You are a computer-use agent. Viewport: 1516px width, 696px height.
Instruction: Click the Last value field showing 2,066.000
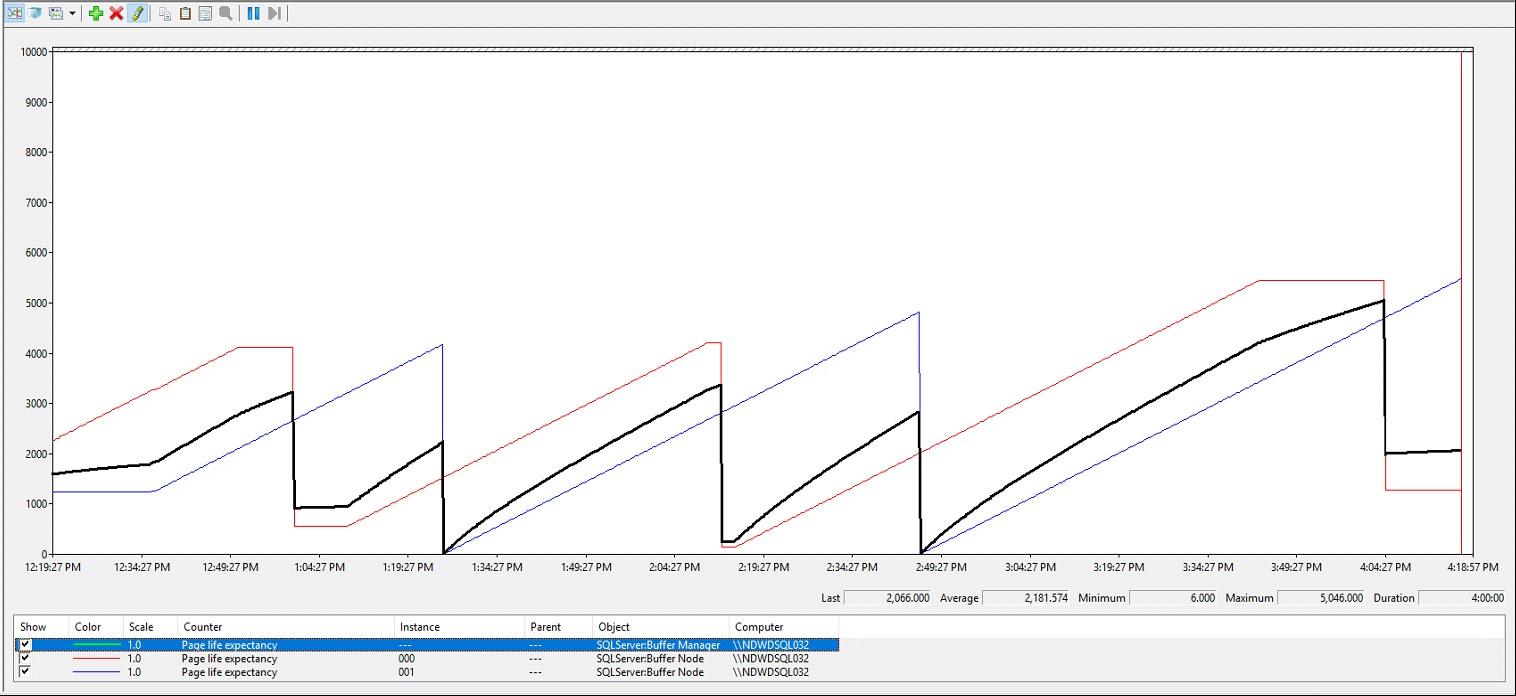[888, 598]
